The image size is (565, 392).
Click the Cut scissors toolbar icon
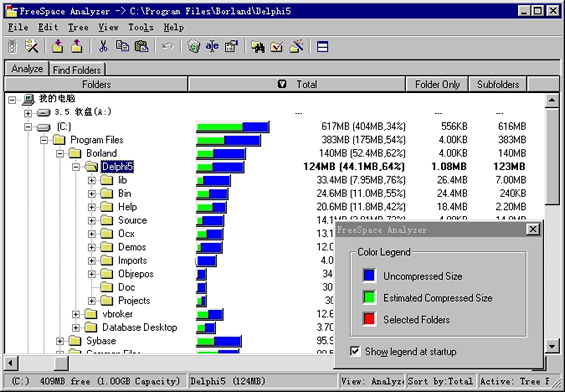point(103,46)
